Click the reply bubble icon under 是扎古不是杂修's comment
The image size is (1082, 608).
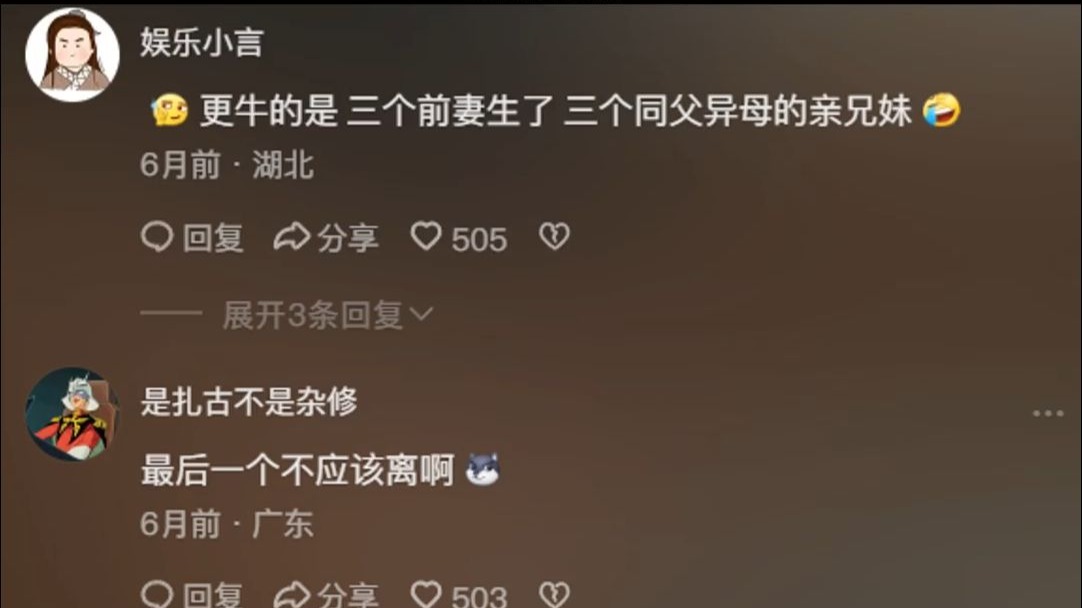pos(157,594)
